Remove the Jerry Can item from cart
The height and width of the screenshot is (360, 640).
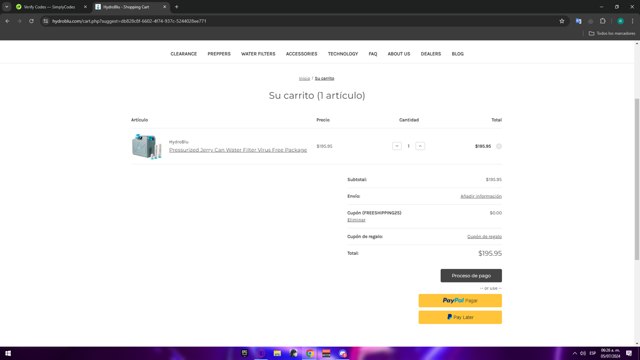[499, 146]
